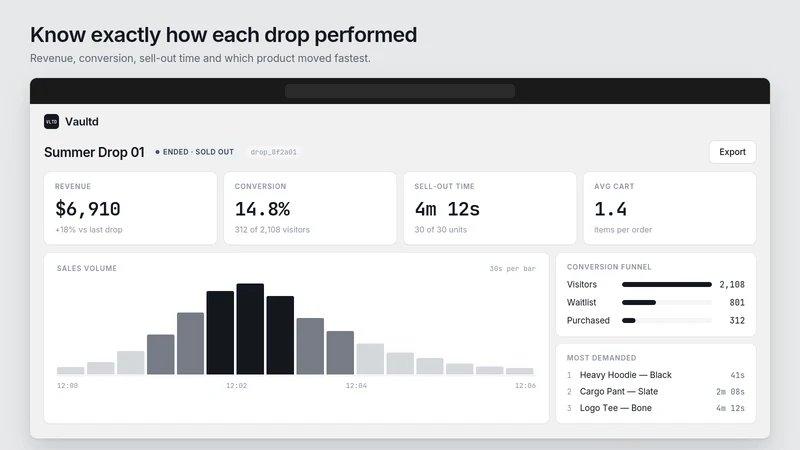Click the Export button

click(x=732, y=152)
